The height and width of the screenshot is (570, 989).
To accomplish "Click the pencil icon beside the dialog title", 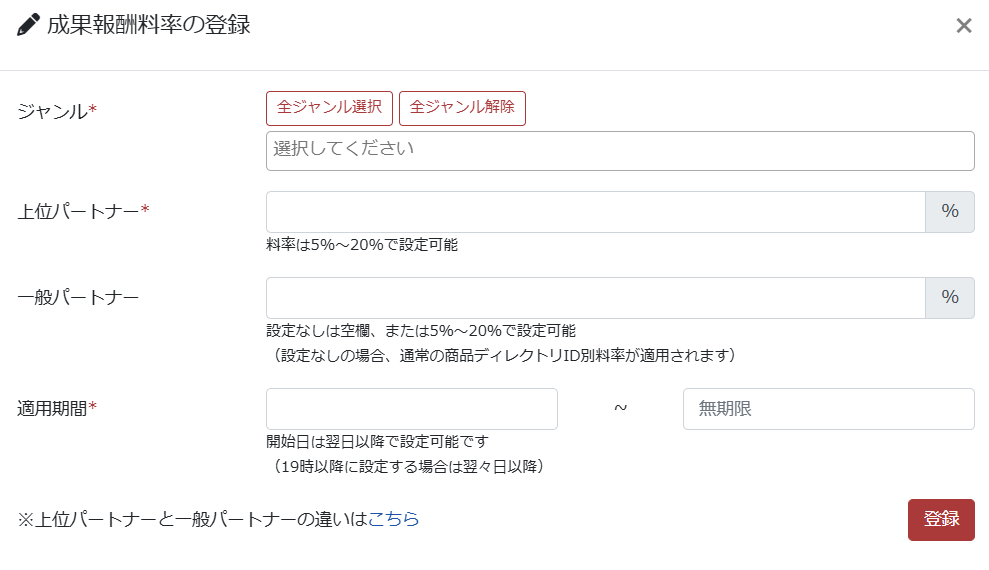I will pos(29,26).
